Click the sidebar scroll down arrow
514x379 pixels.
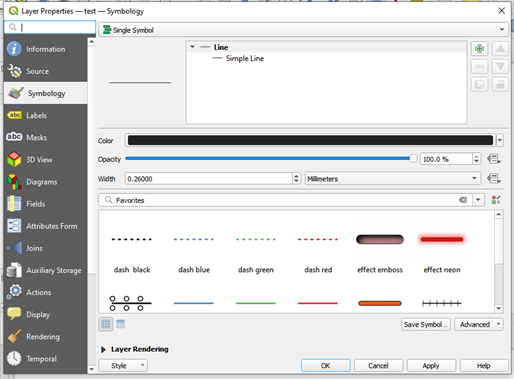pos(92,369)
